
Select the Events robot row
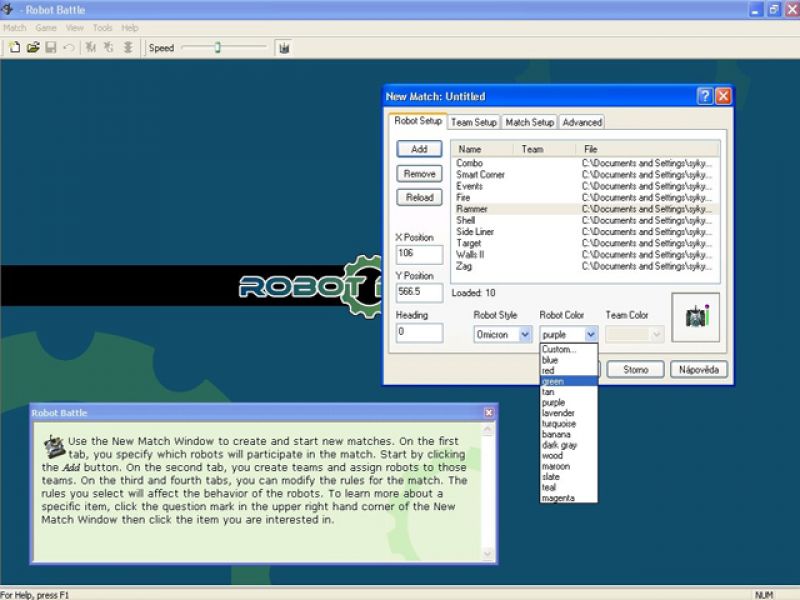(x=585, y=186)
